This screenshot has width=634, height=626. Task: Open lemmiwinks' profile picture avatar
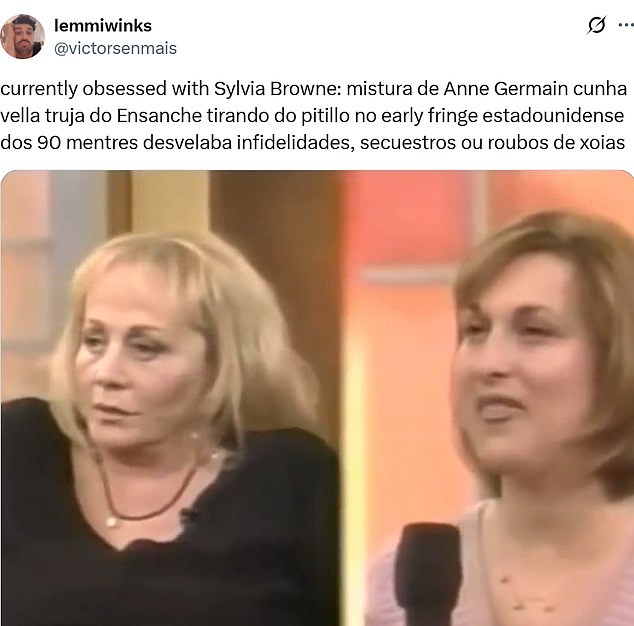(22, 36)
